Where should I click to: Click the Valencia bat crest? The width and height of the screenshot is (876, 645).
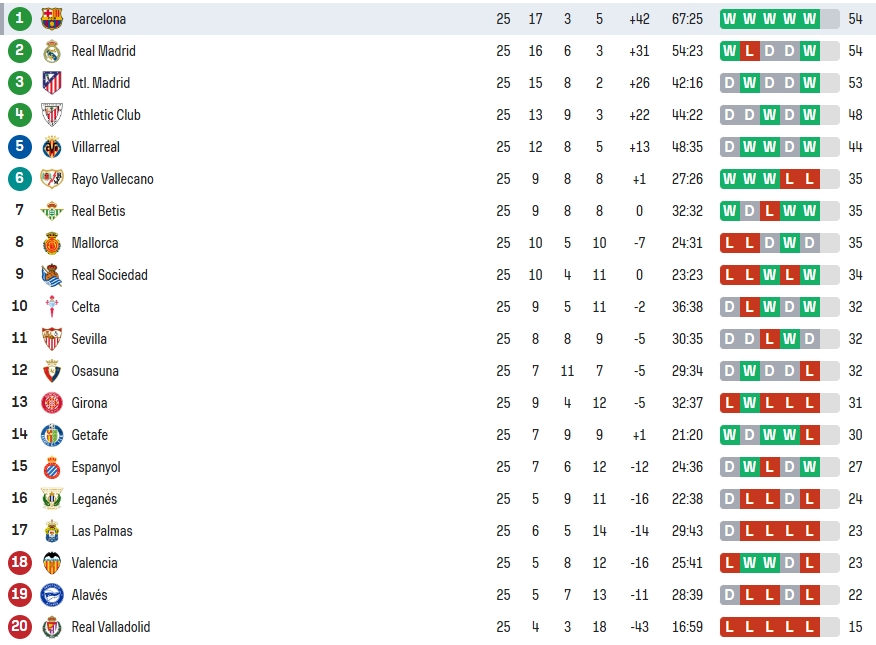[x=52, y=563]
